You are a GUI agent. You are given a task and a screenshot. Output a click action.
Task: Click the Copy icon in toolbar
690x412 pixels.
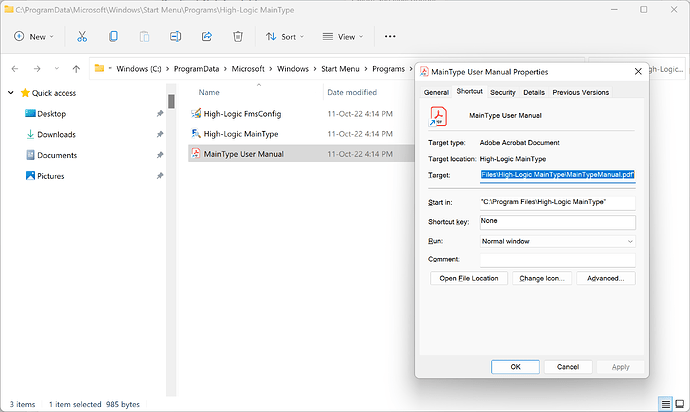point(113,36)
